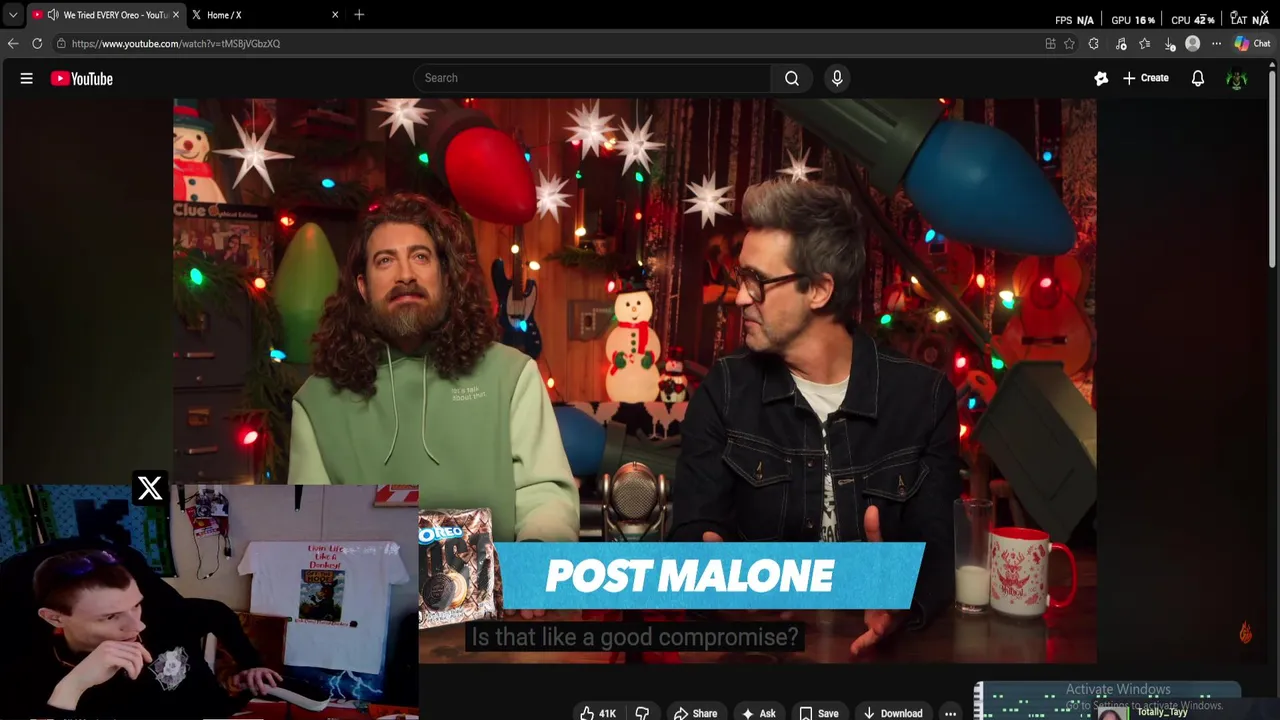Image resolution: width=1280 pixels, height=720 pixels.
Task: Start voice search with microphone icon
Action: 837,78
